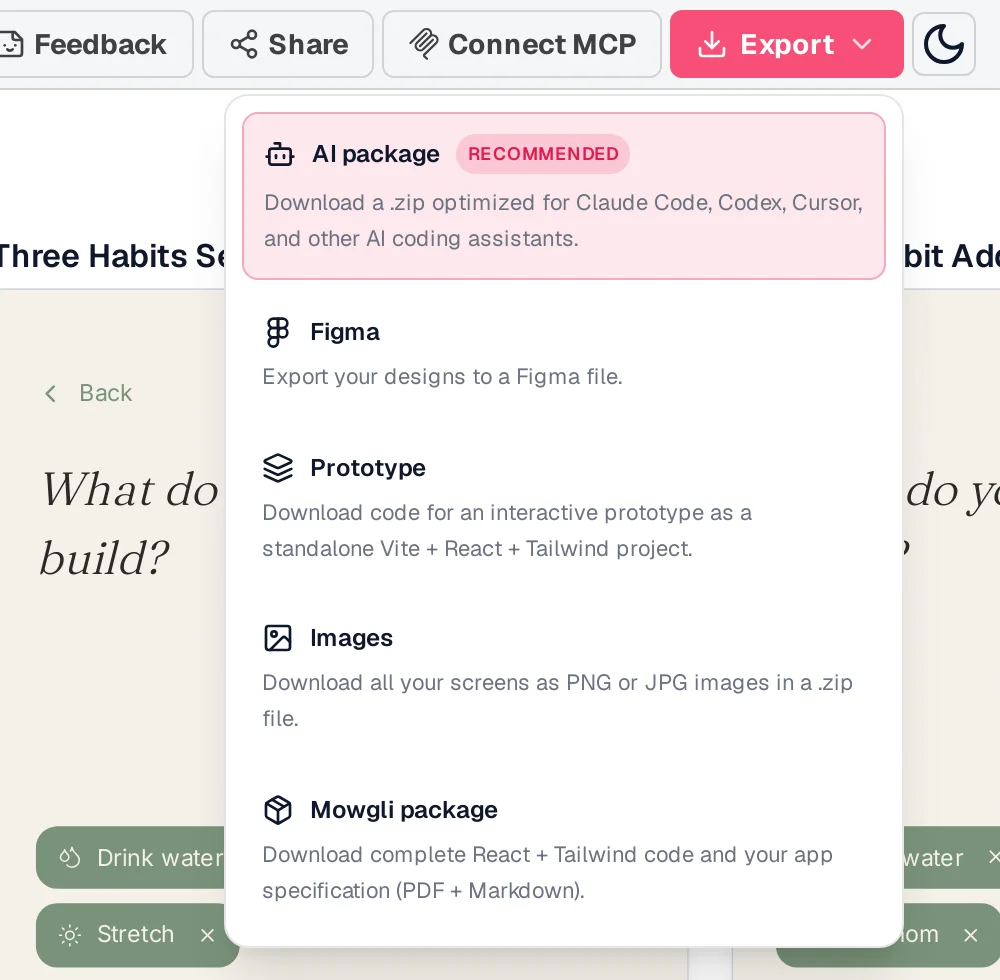The height and width of the screenshot is (980, 1000).
Task: Click the box icon next to Mowgli package
Action: (x=278, y=810)
